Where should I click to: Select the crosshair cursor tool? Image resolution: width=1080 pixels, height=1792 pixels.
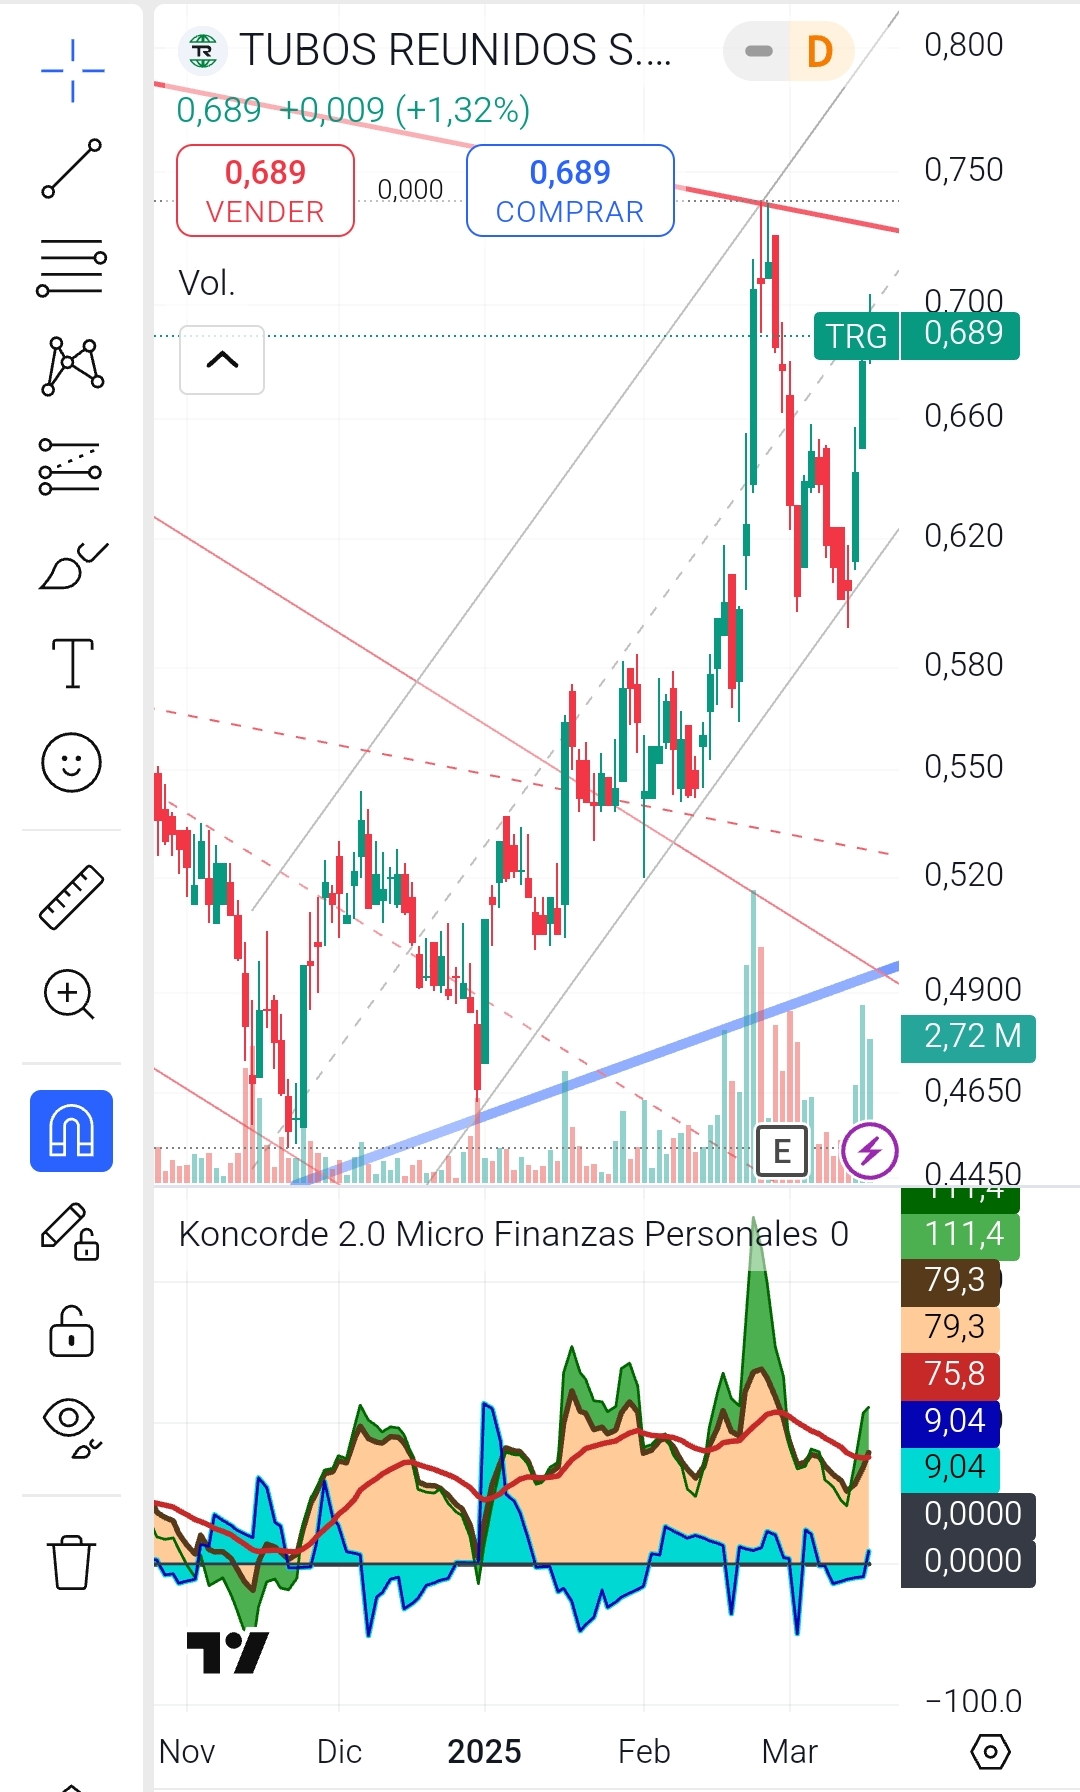click(72, 71)
